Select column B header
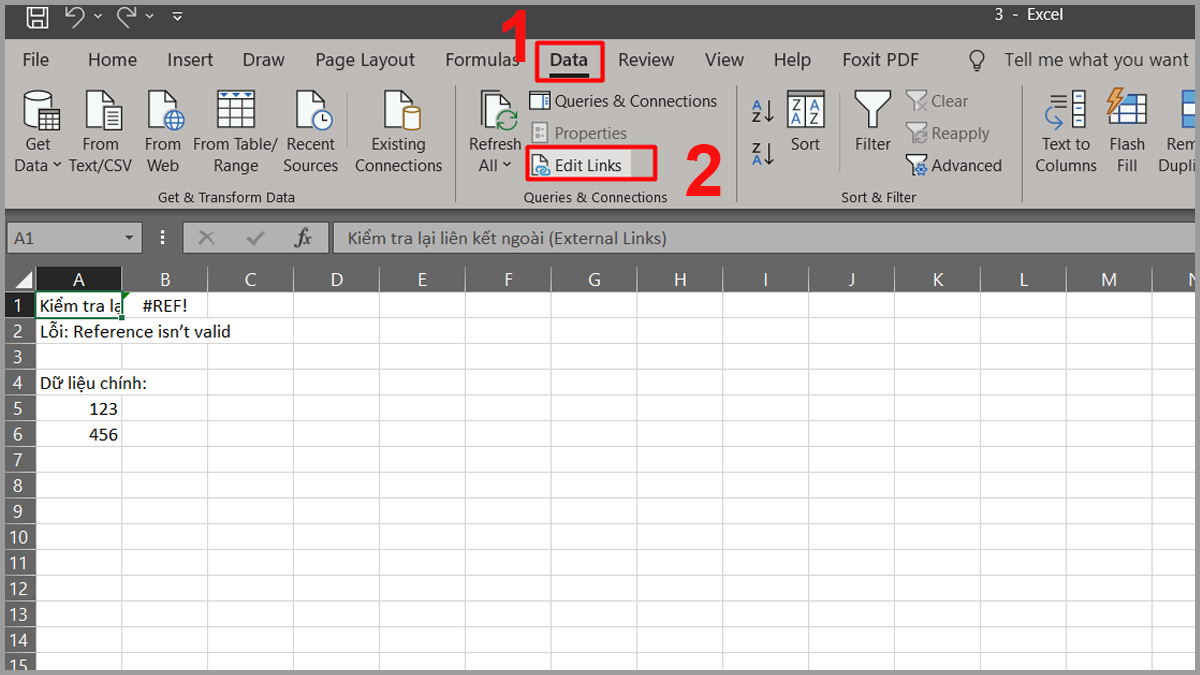1200x675 pixels. coord(165,280)
